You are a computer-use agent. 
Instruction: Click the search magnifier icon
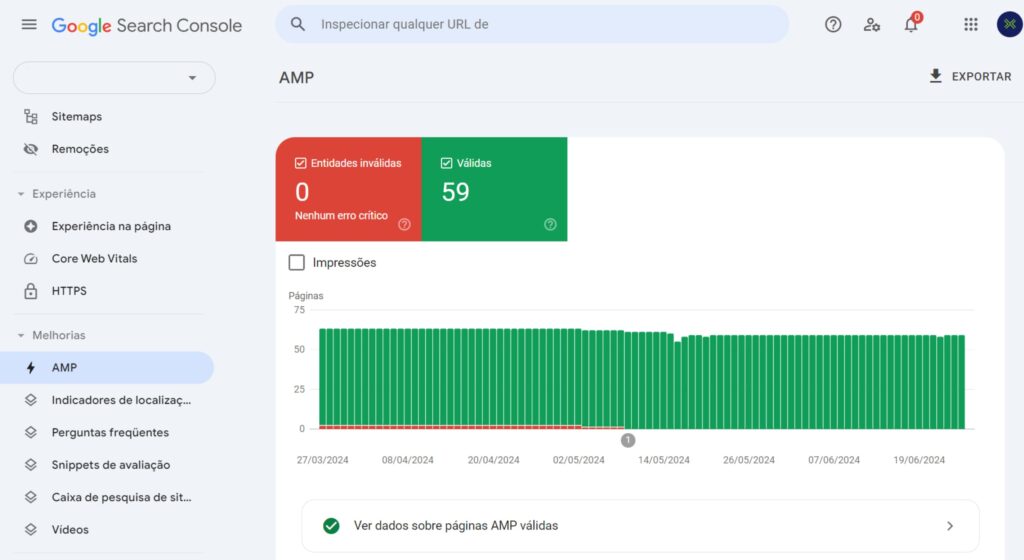click(x=298, y=24)
